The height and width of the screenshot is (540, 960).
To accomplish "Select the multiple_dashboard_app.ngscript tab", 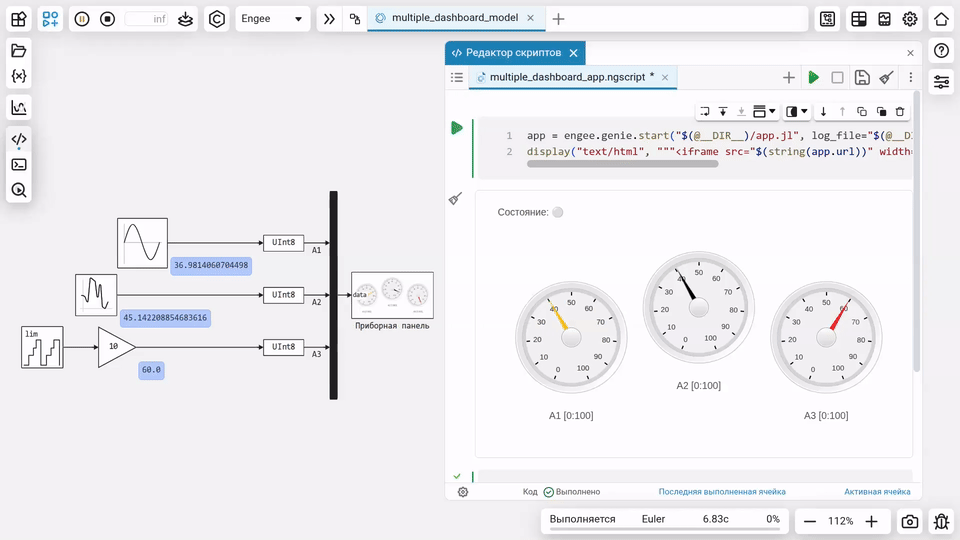I will [x=566, y=77].
